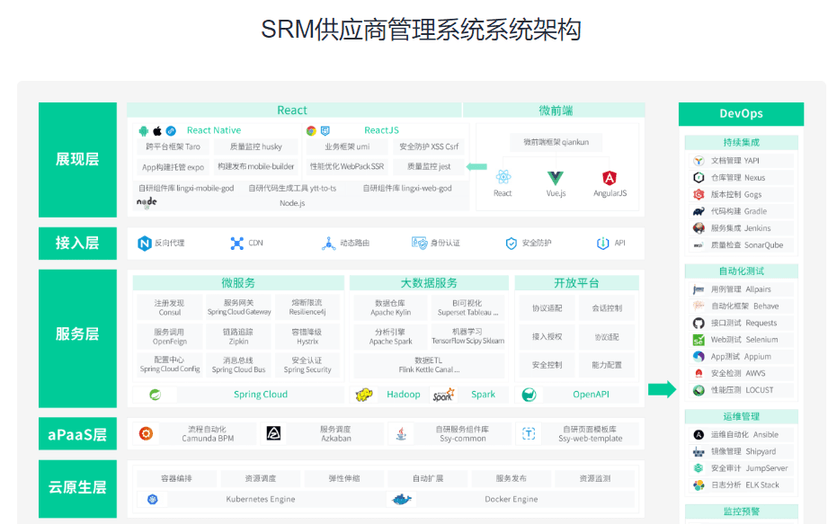Open the 微前端 section header

554,110
